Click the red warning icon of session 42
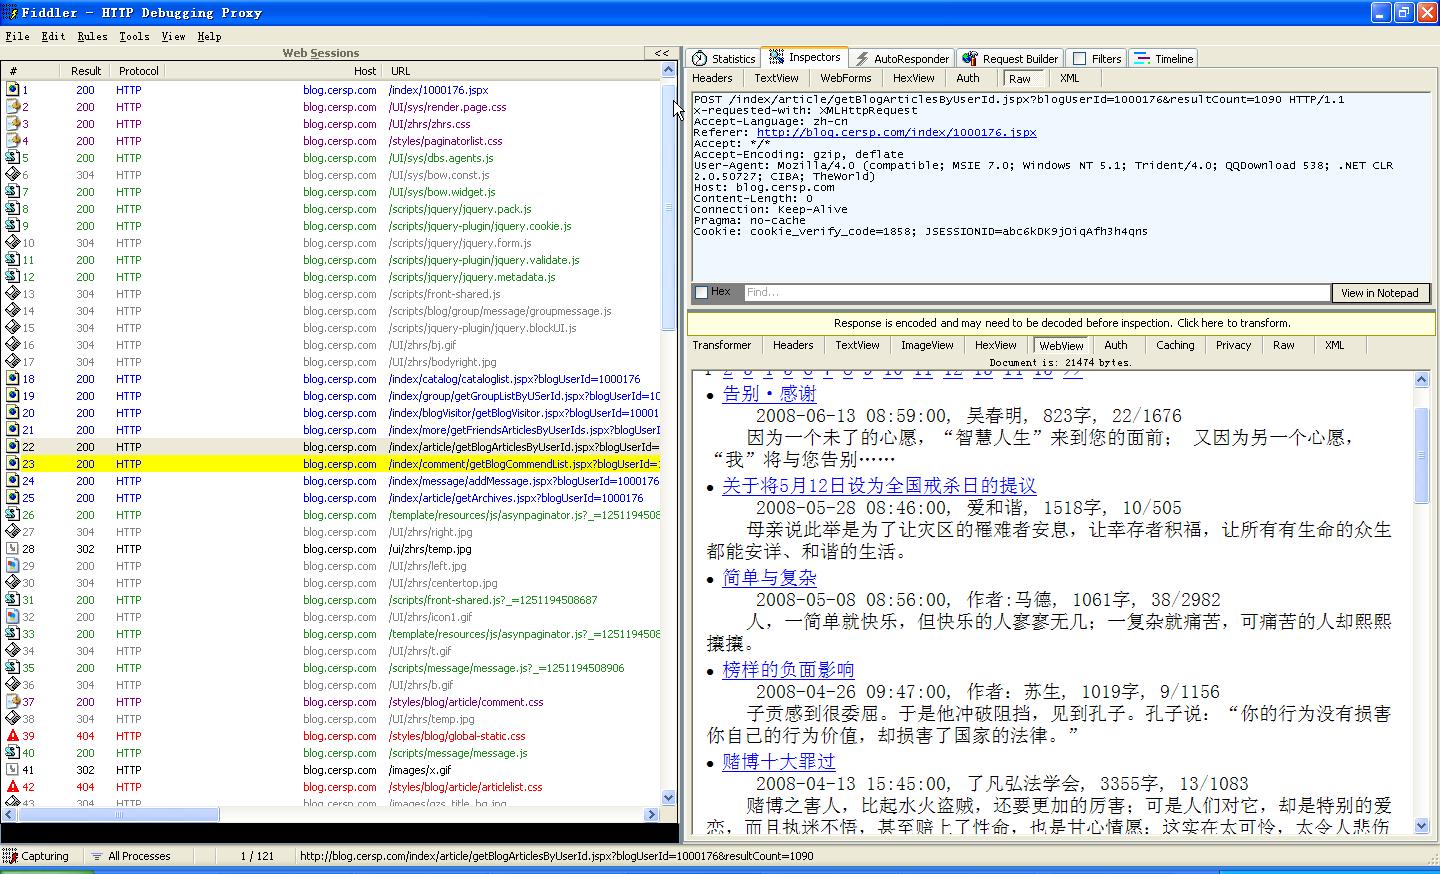Image resolution: width=1440 pixels, height=874 pixels. pyautogui.click(x=13, y=787)
